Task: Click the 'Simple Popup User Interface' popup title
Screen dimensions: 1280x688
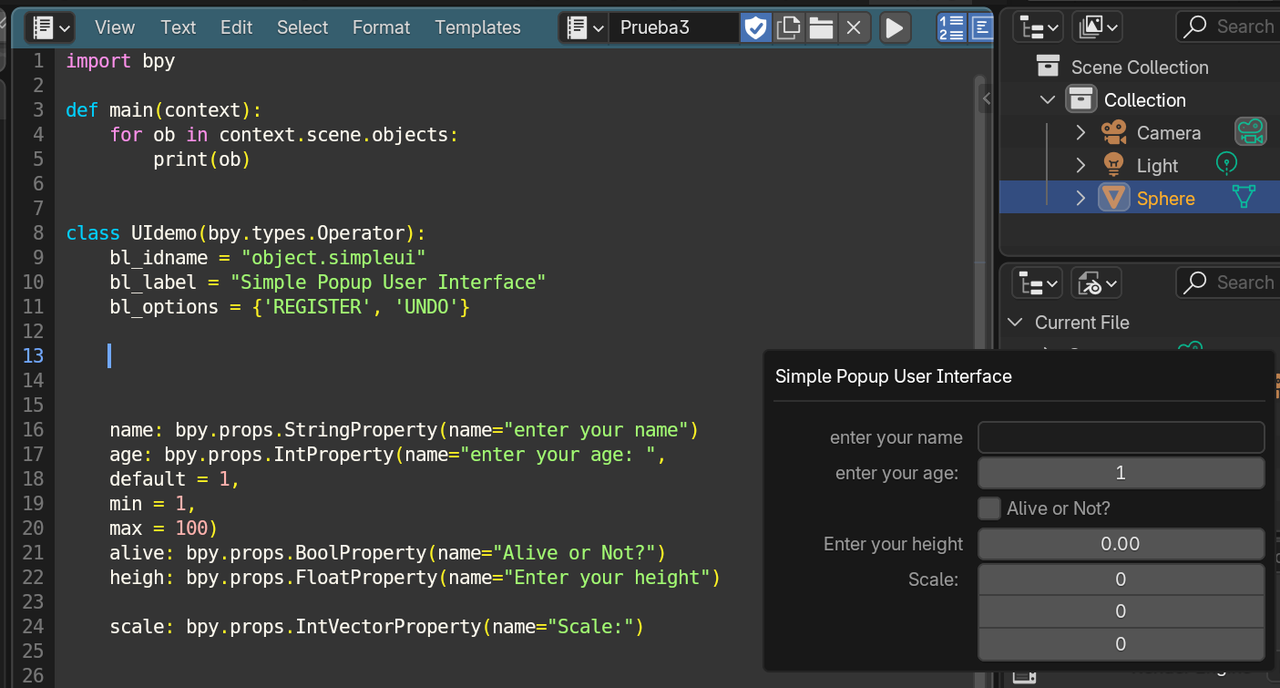Action: click(x=893, y=376)
